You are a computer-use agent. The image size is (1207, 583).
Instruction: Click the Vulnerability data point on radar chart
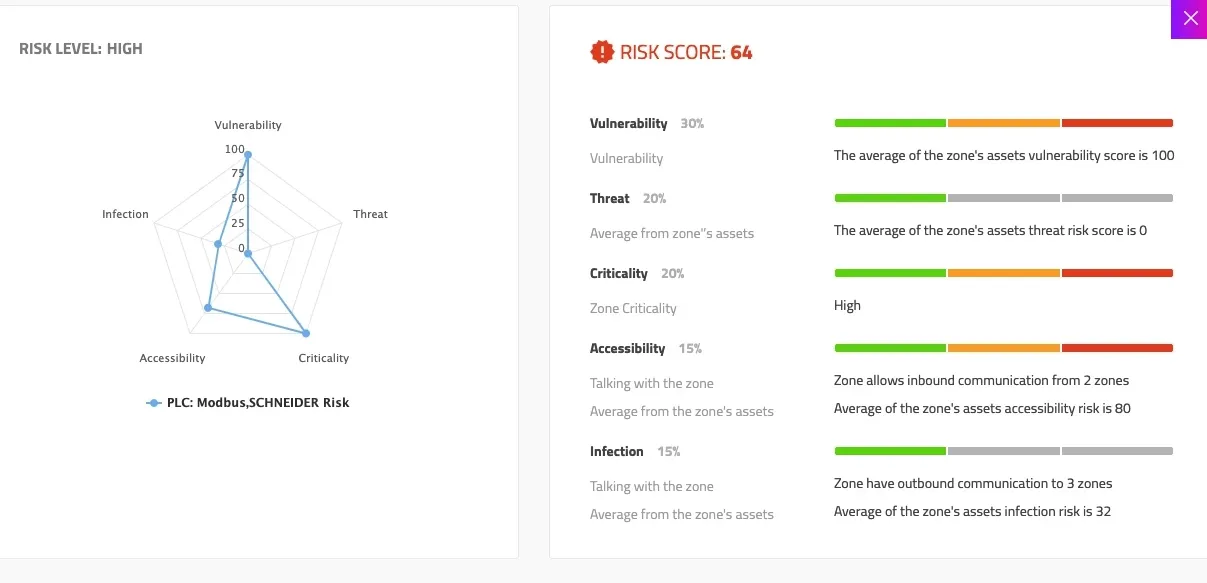coord(248,155)
